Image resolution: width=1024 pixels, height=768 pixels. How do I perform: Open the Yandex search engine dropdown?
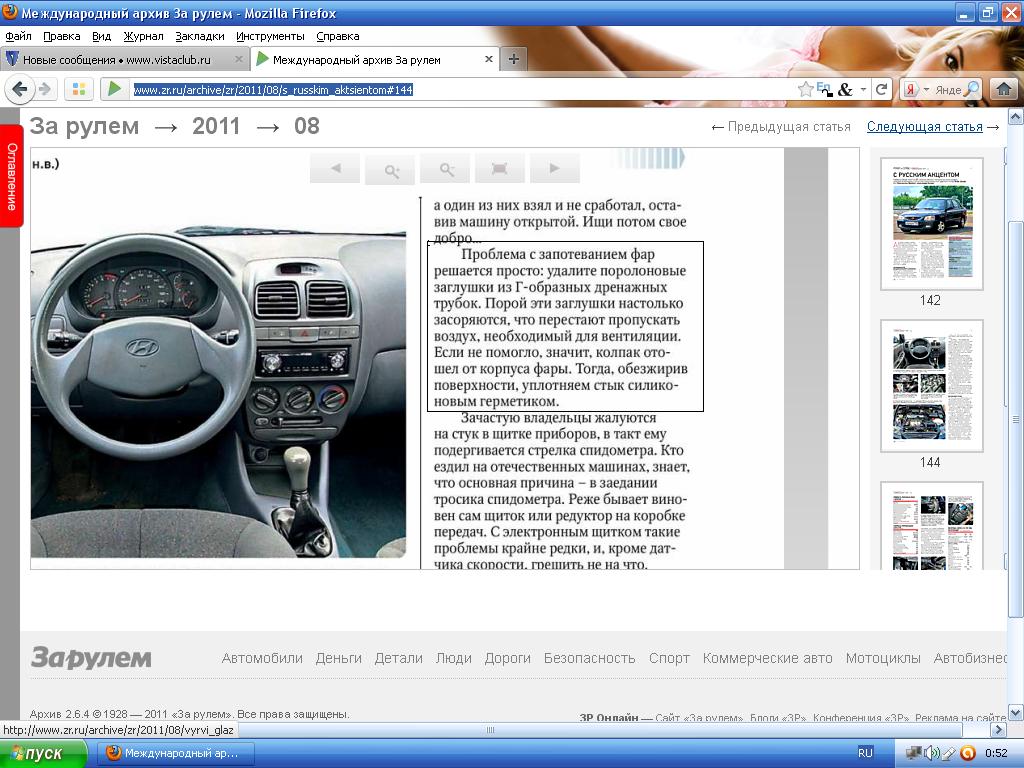[x=918, y=89]
